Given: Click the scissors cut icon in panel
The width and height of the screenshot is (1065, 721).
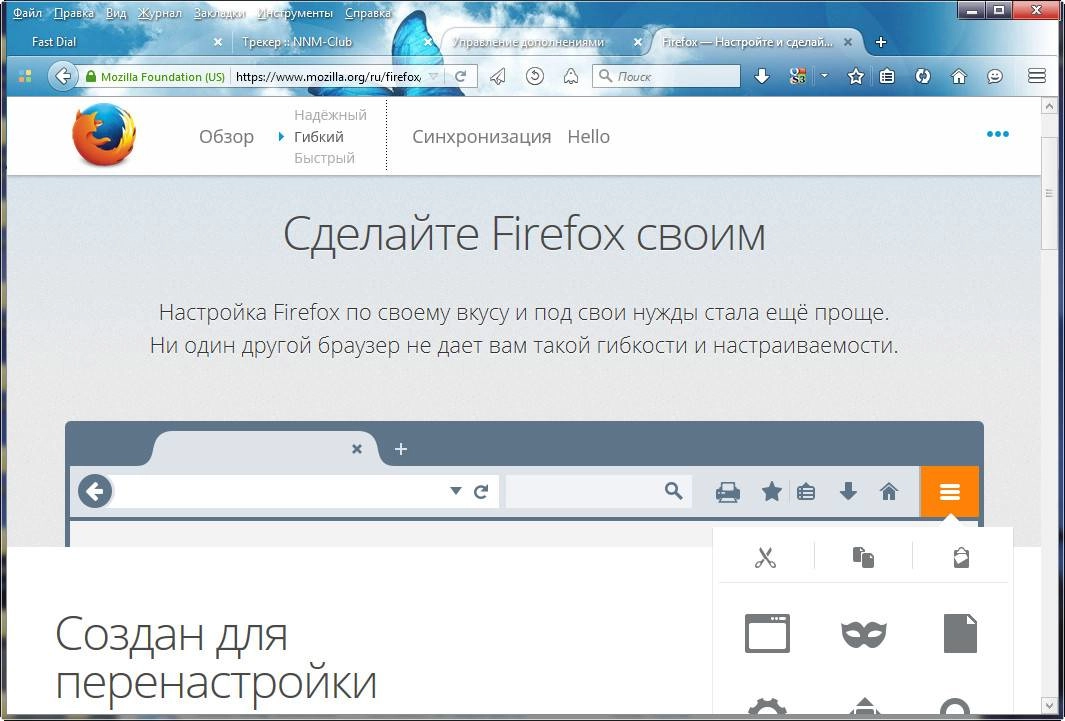Looking at the screenshot, I should coord(765,558).
